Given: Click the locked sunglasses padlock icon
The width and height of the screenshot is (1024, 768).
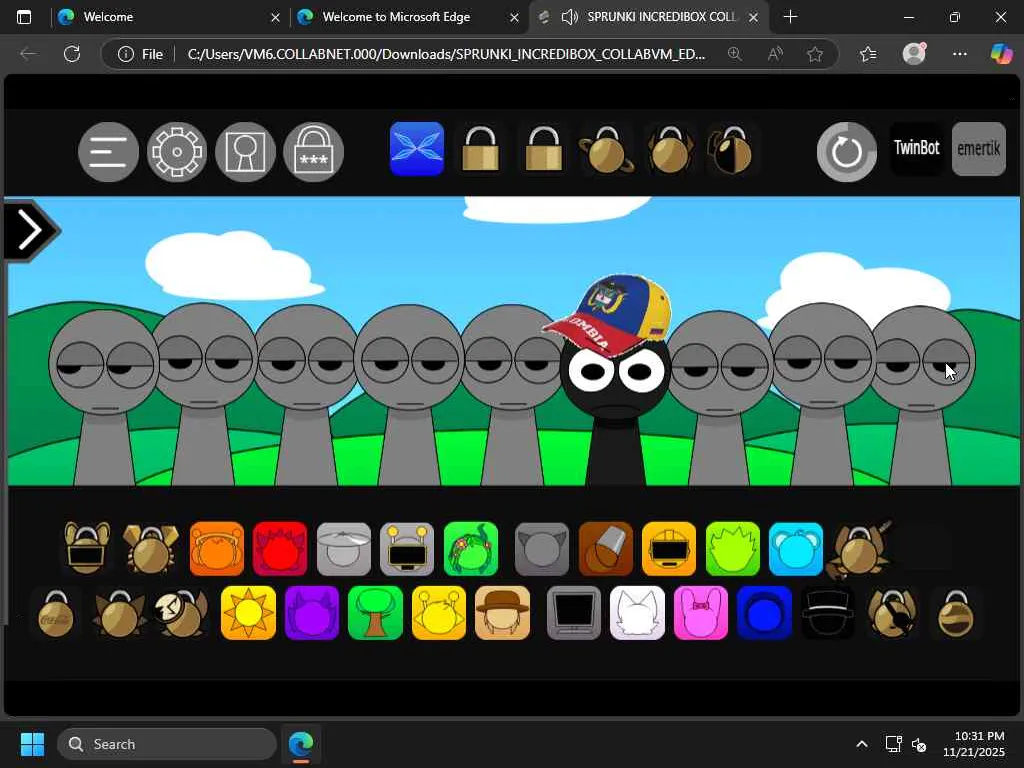Looking at the screenshot, I should [x=86, y=547].
